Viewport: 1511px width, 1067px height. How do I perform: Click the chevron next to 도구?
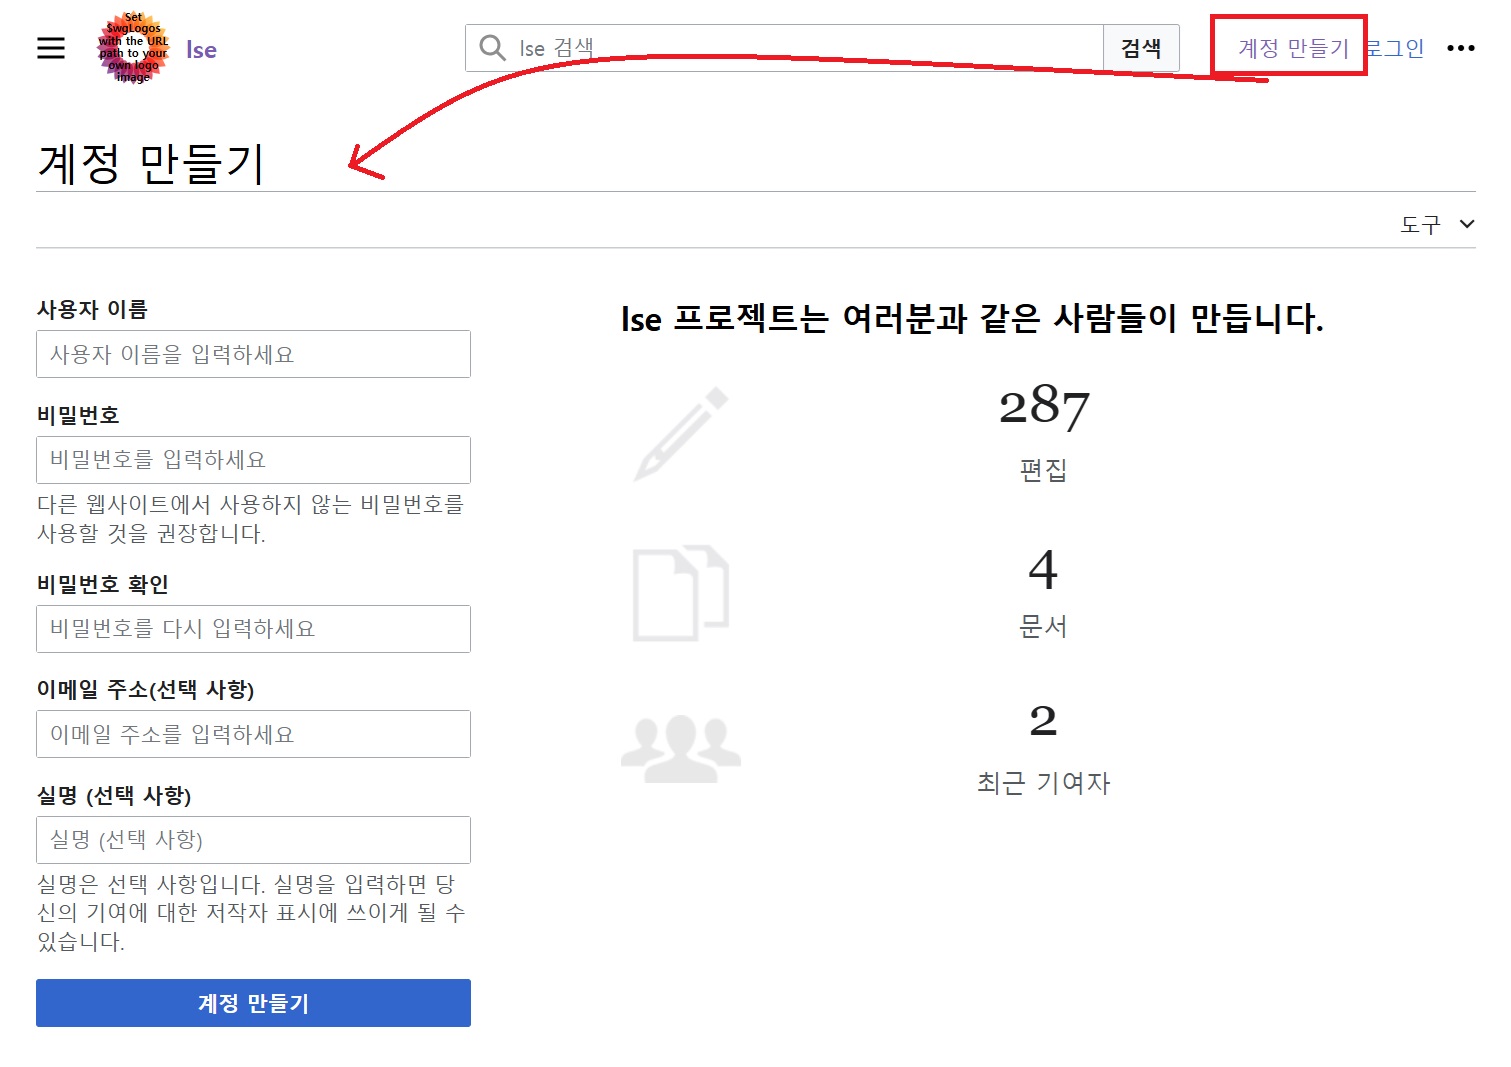(x=1466, y=224)
